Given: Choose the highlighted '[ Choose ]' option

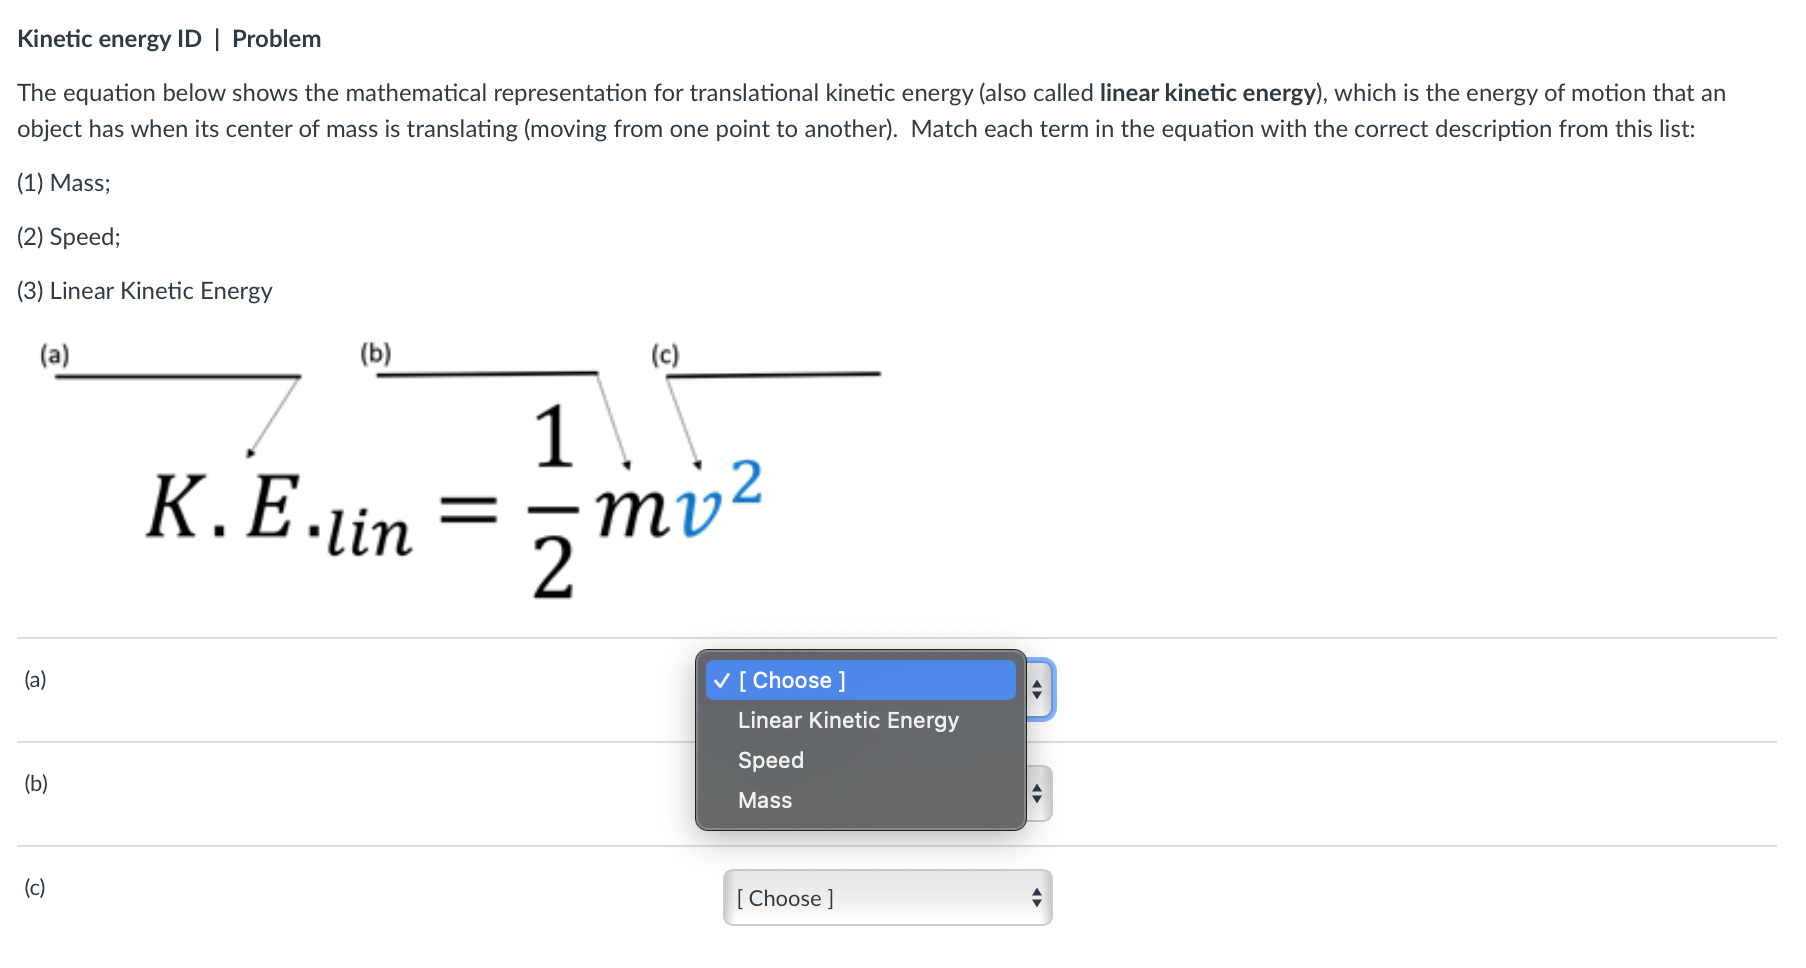Looking at the screenshot, I should pos(791,679).
